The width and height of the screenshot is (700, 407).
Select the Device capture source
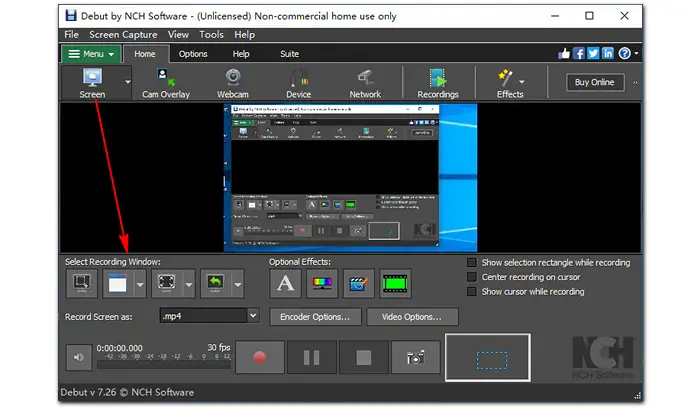[x=298, y=83]
